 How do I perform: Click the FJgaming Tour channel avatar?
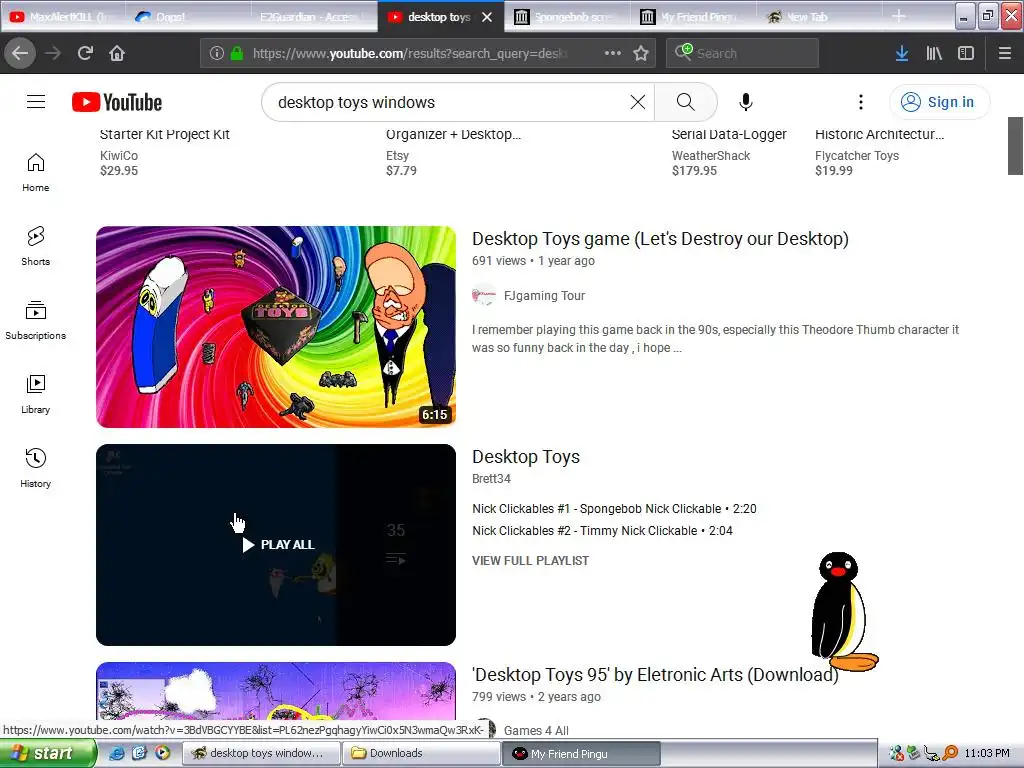pyautogui.click(x=484, y=296)
